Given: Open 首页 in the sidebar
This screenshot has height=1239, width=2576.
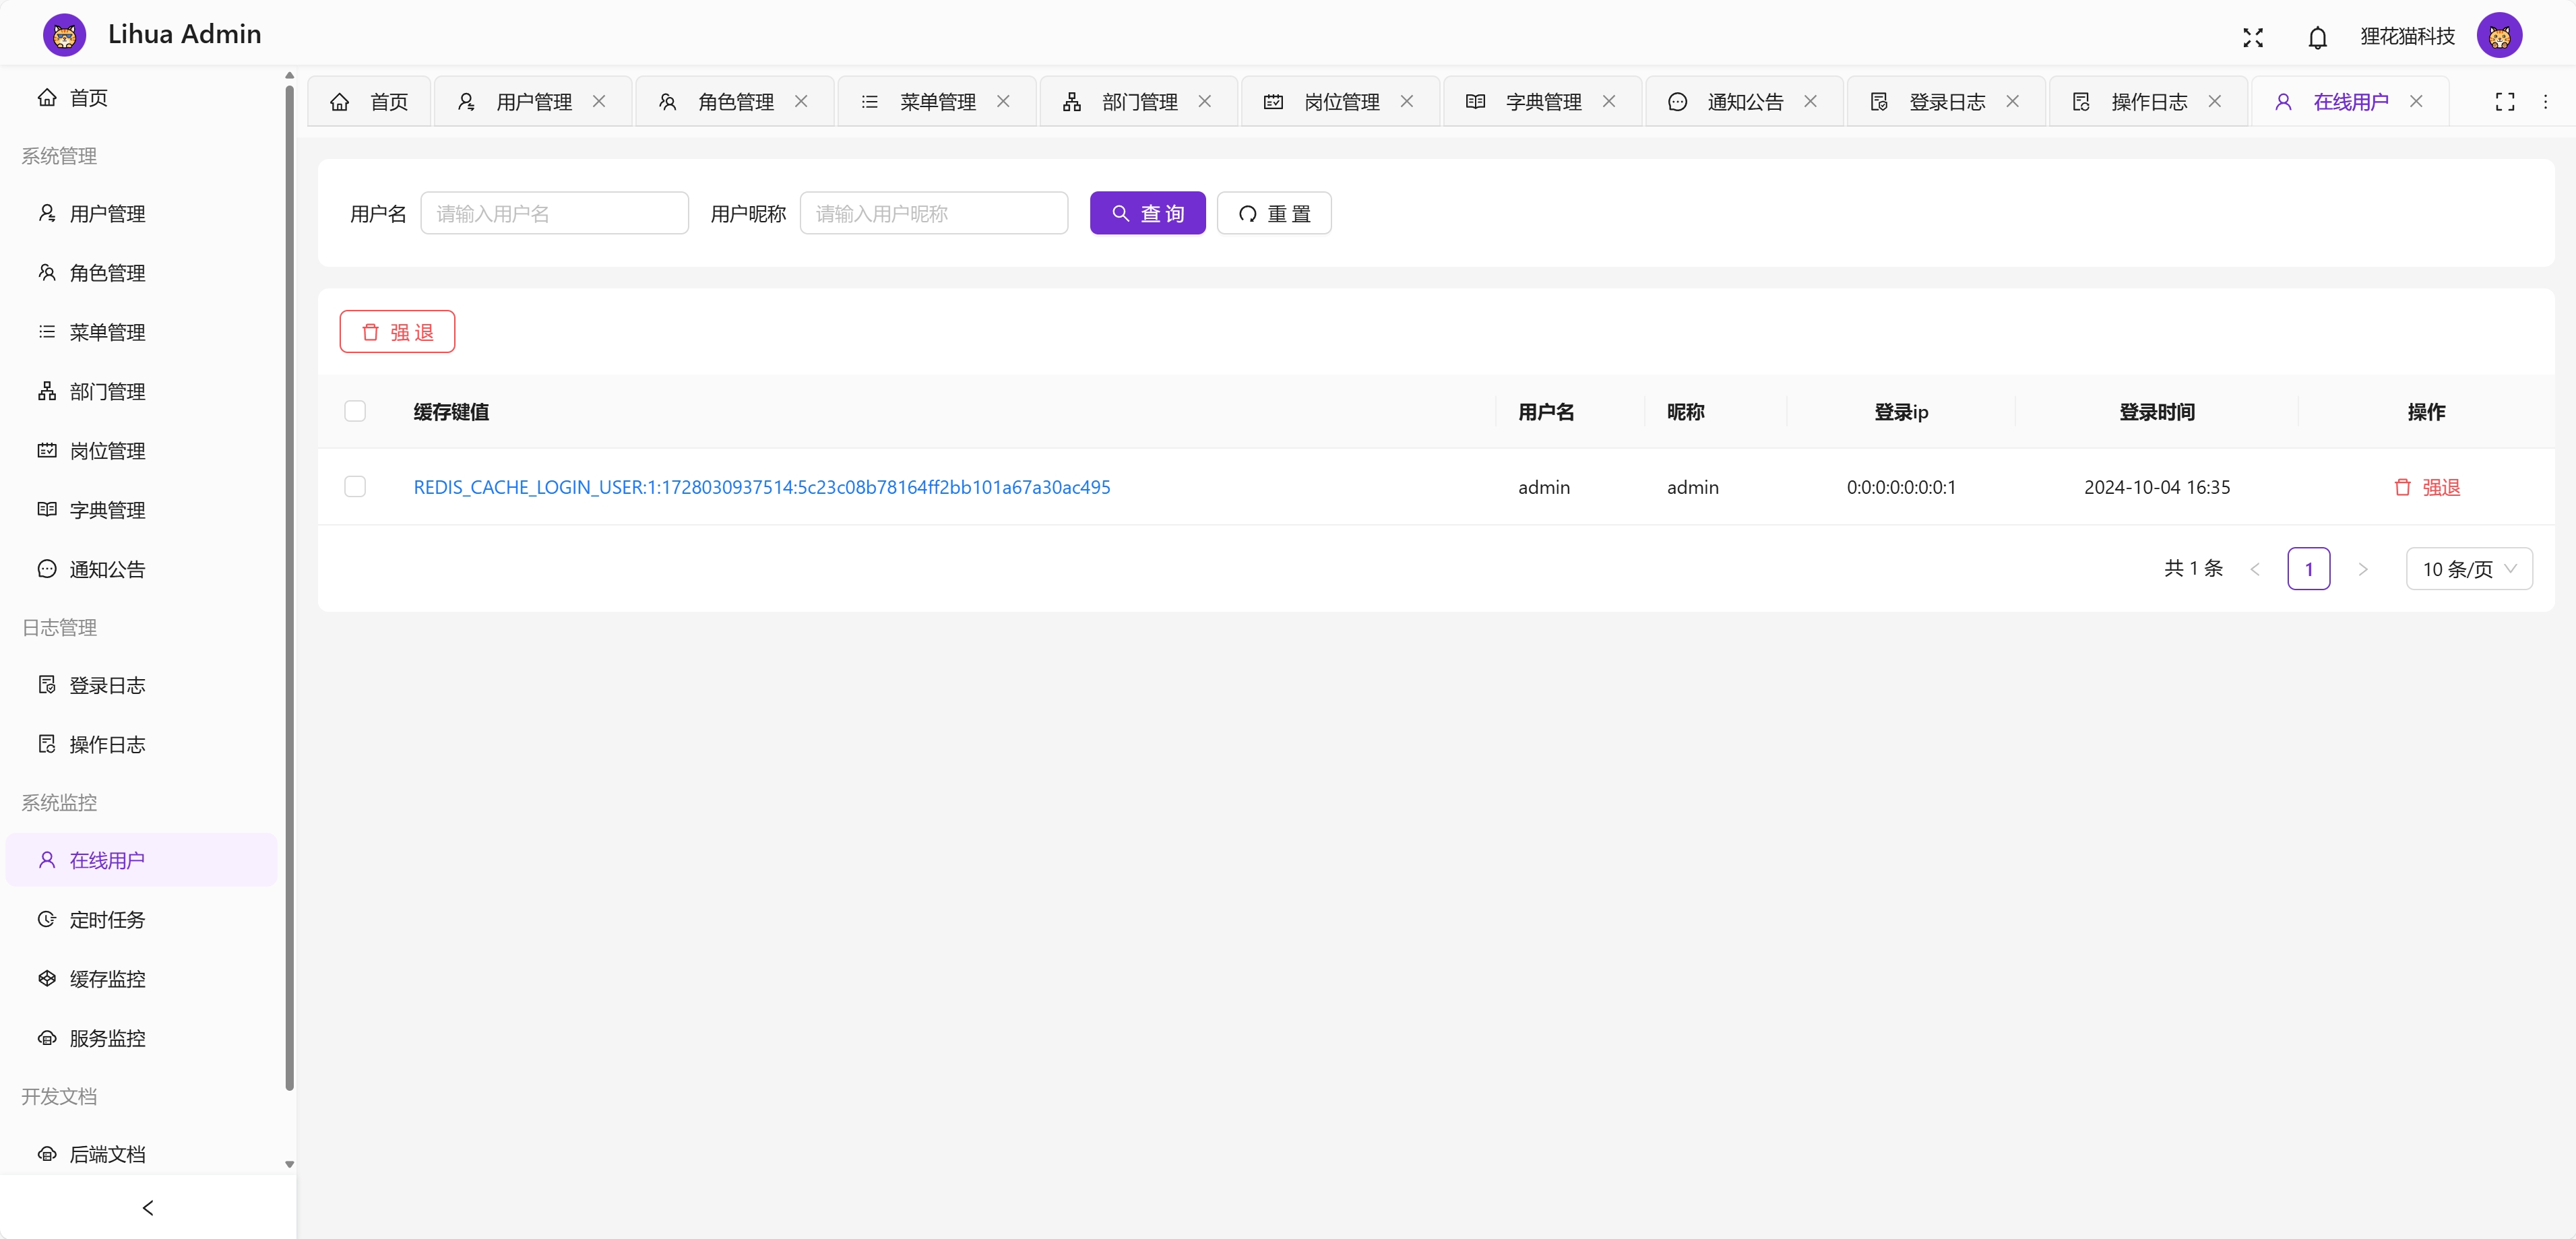Looking at the screenshot, I should click(x=141, y=97).
